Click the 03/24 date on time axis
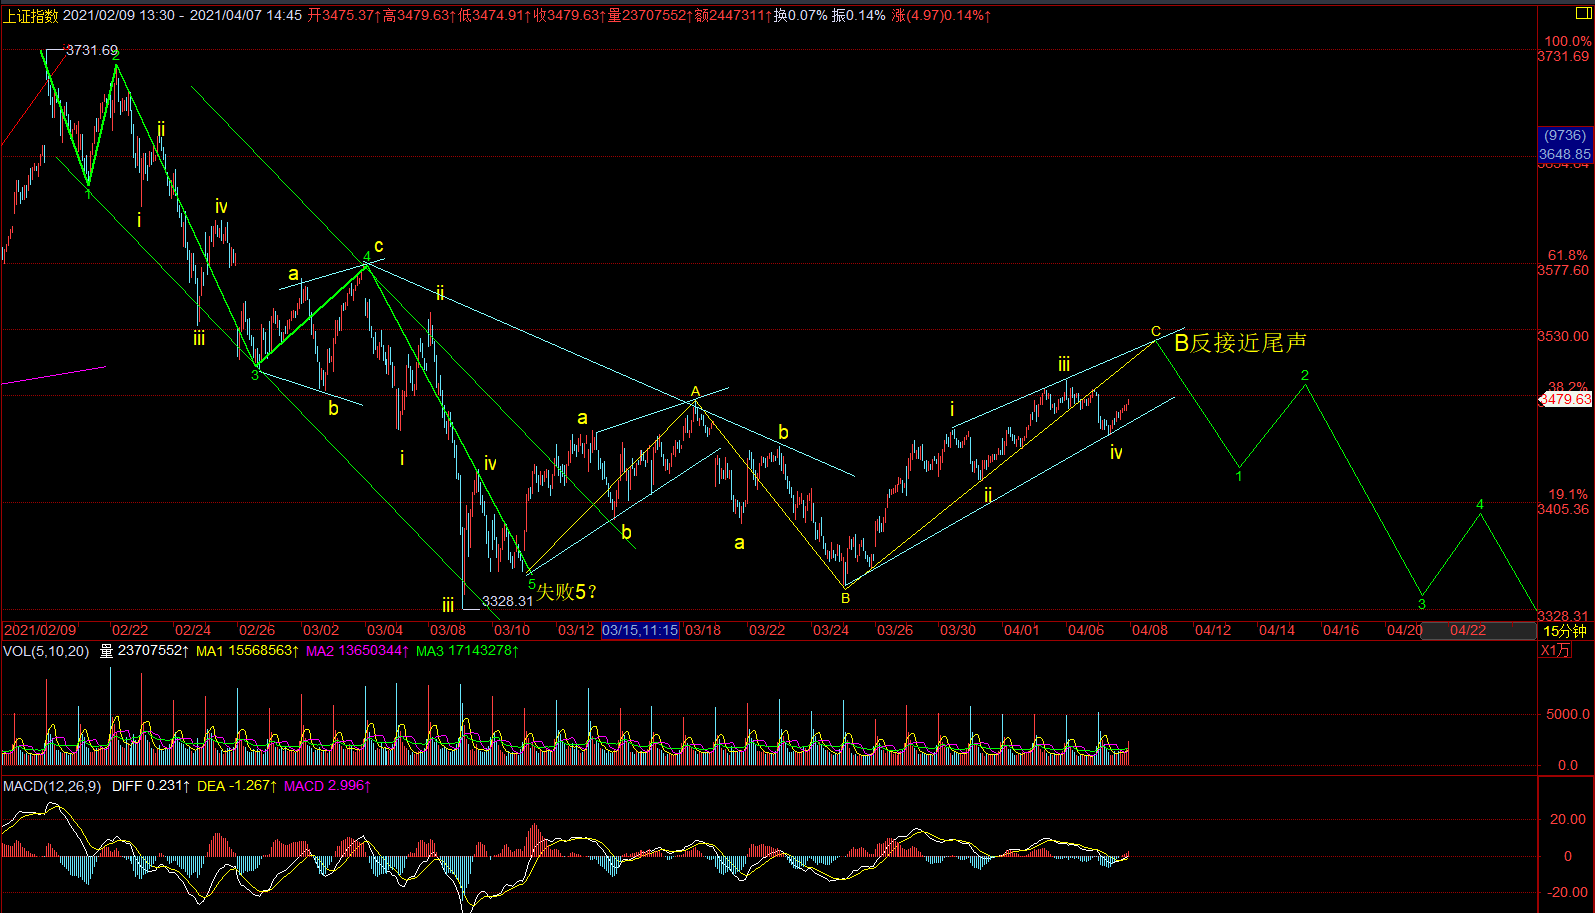 pos(831,630)
